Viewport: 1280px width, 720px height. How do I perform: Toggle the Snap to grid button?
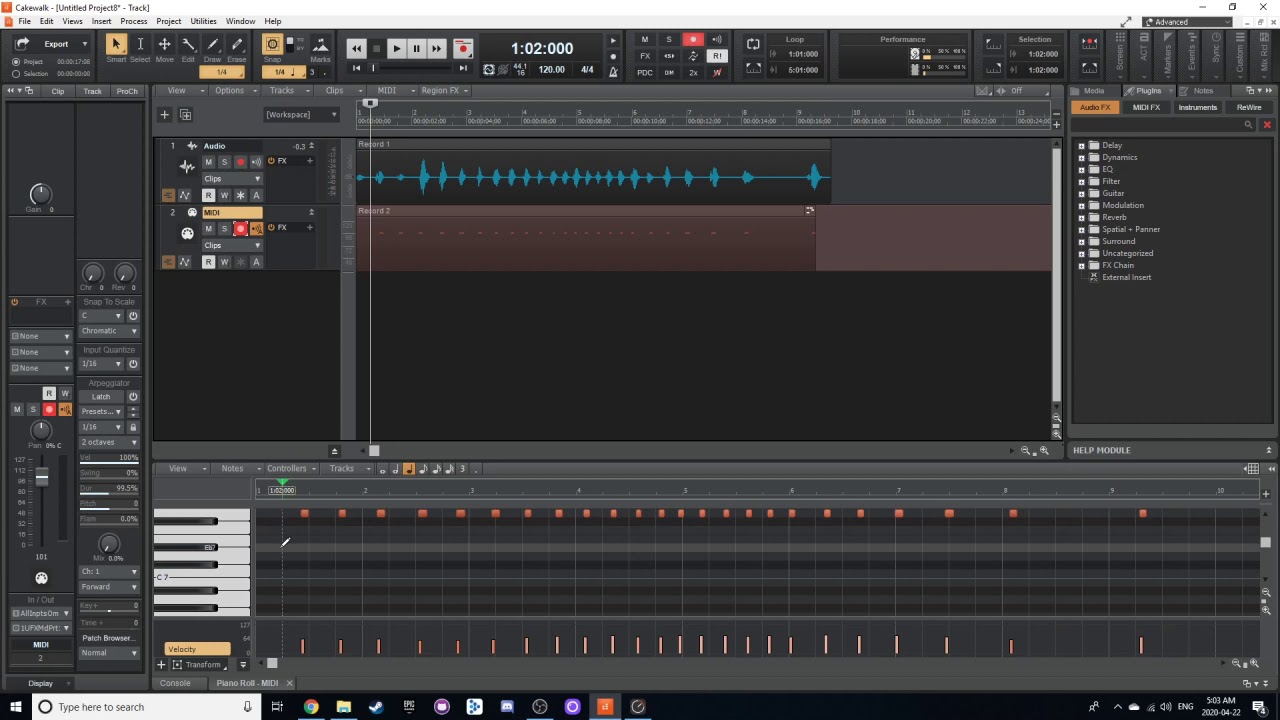pyautogui.click(x=272, y=45)
